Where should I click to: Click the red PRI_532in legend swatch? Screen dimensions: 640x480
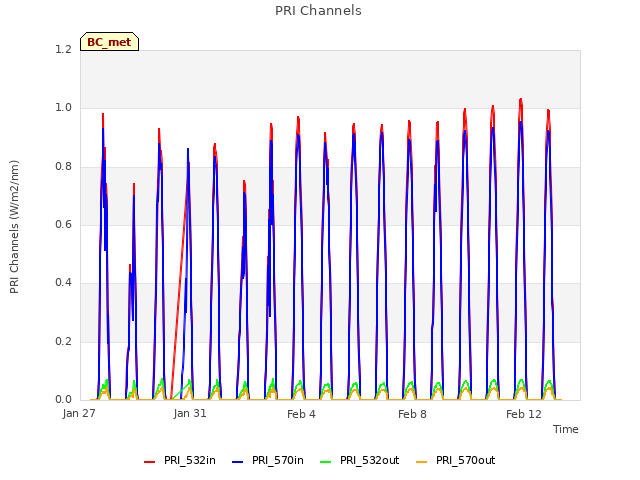[x=150, y=462]
